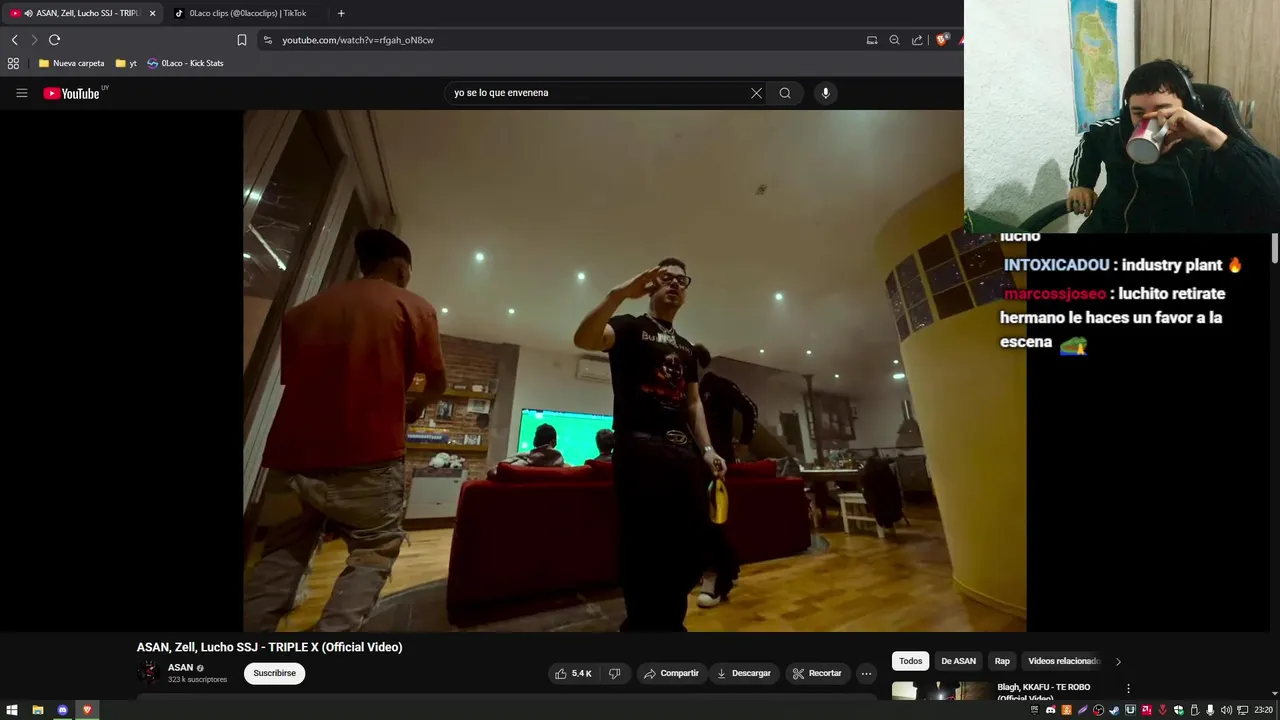Open OBS Studio tray icon
This screenshot has height=720, width=1280.
[x=1098, y=710]
